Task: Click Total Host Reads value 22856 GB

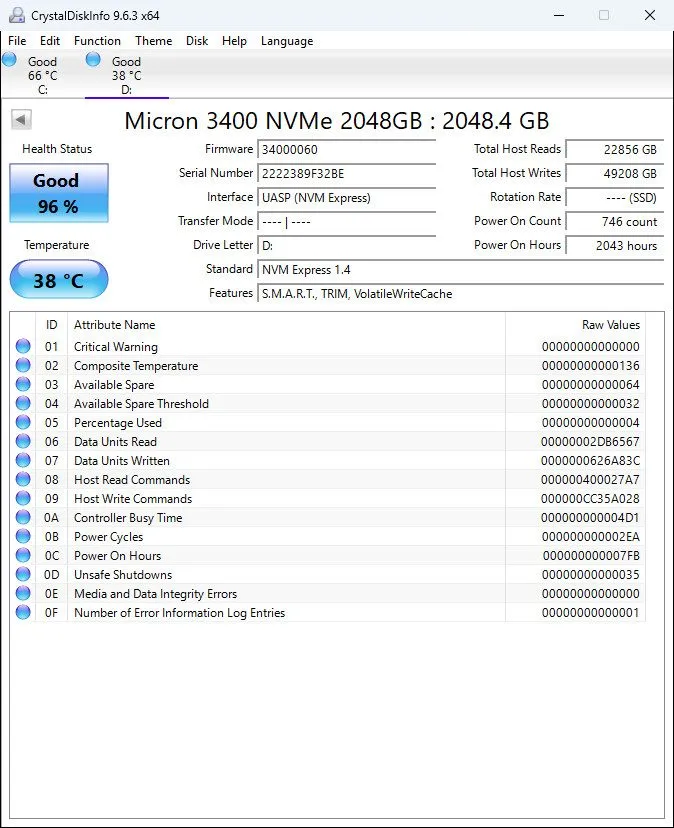Action: click(614, 149)
